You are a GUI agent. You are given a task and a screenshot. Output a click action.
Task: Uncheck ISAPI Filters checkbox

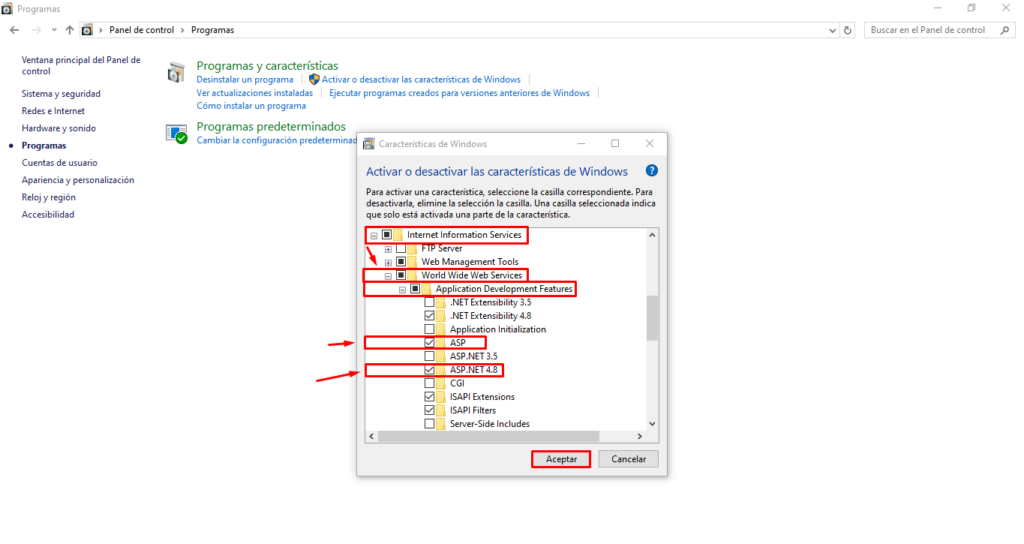coord(429,410)
